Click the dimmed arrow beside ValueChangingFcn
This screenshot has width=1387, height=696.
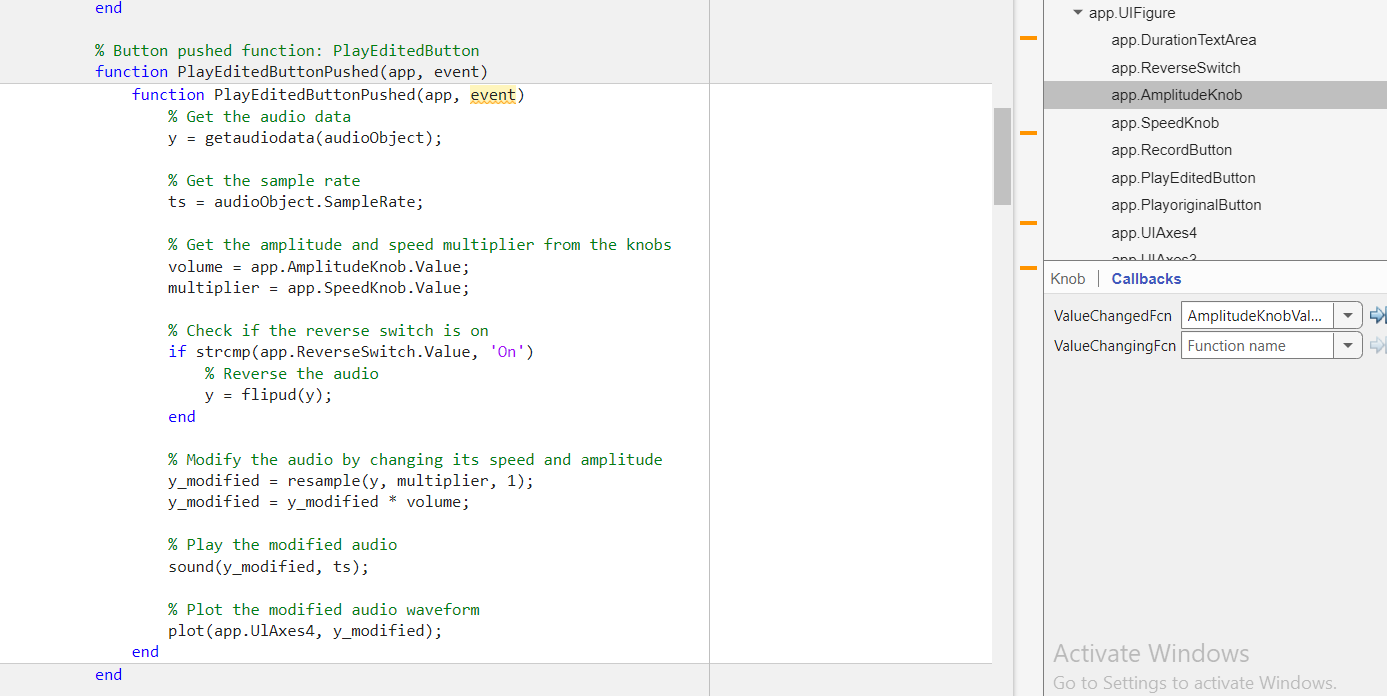pos(1379,345)
